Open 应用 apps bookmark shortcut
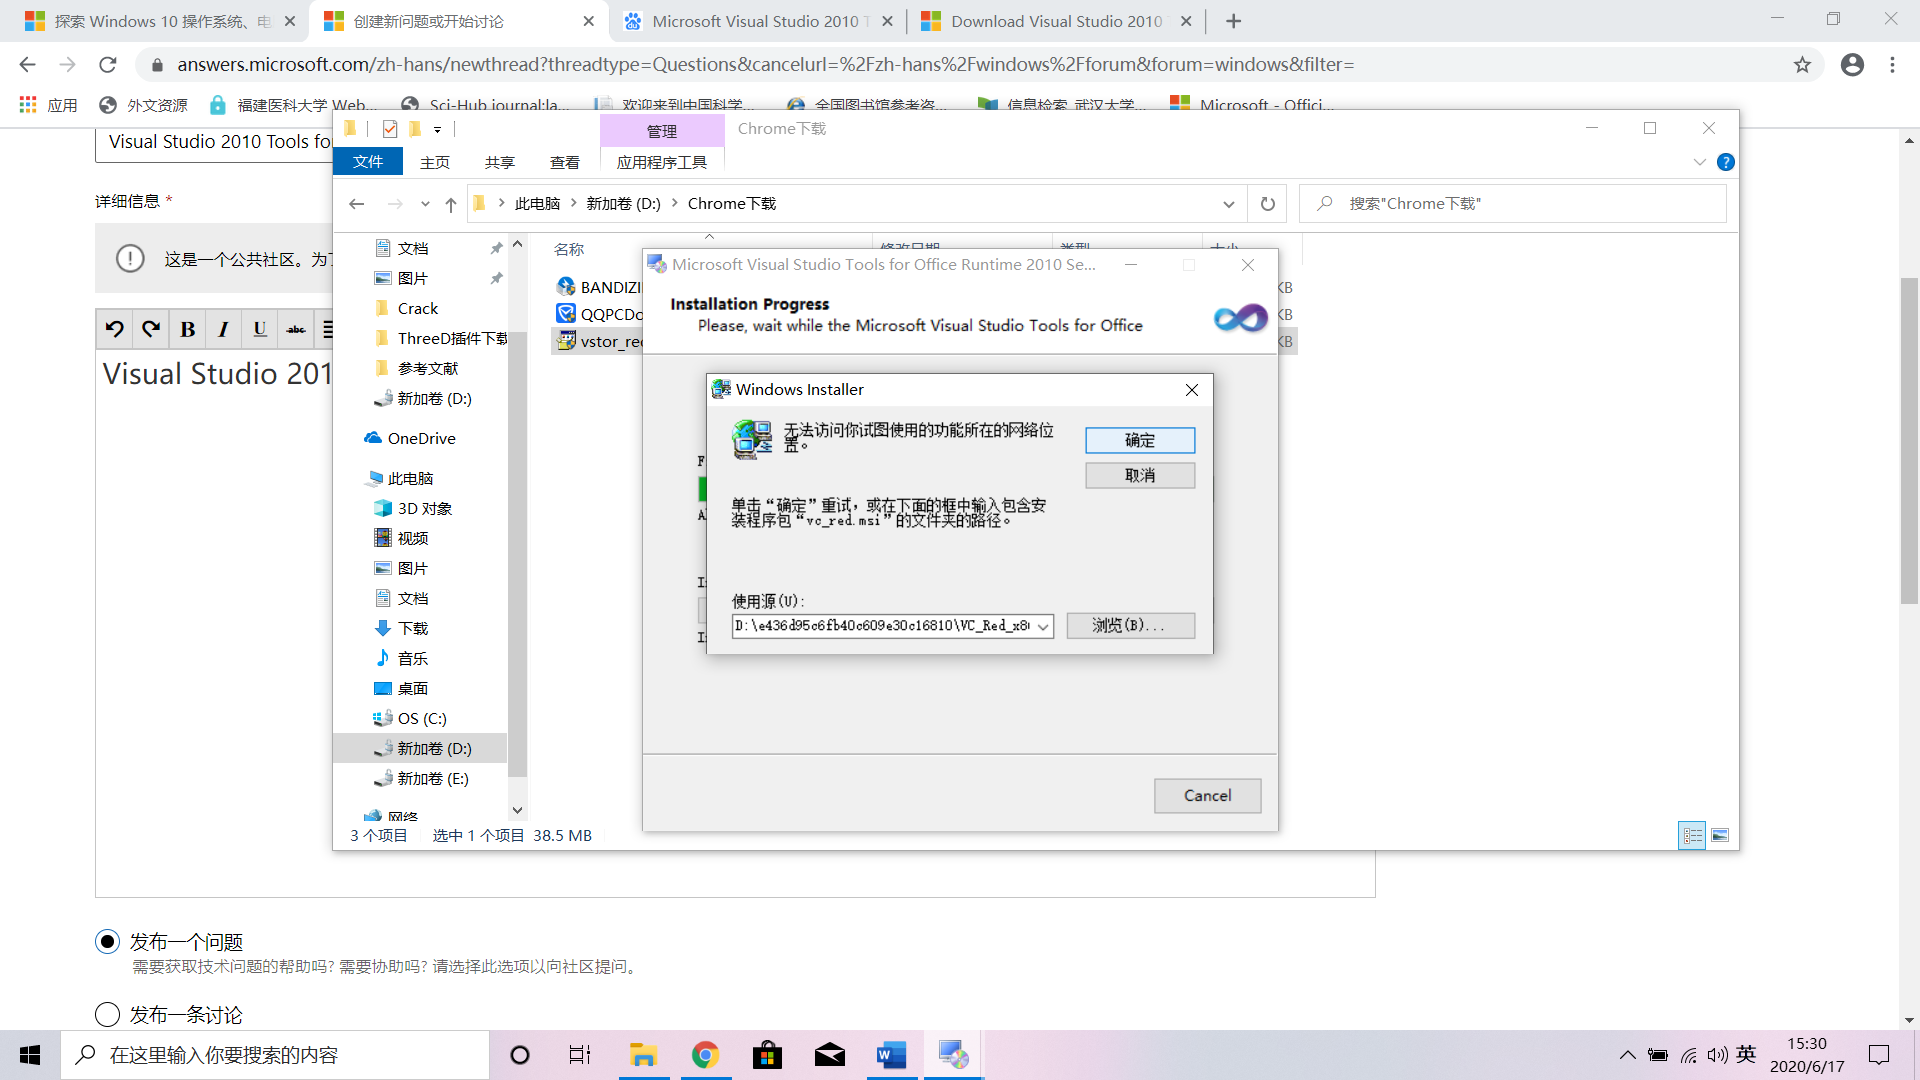Screen dimensions: 1920x1080 pyautogui.click(x=48, y=105)
